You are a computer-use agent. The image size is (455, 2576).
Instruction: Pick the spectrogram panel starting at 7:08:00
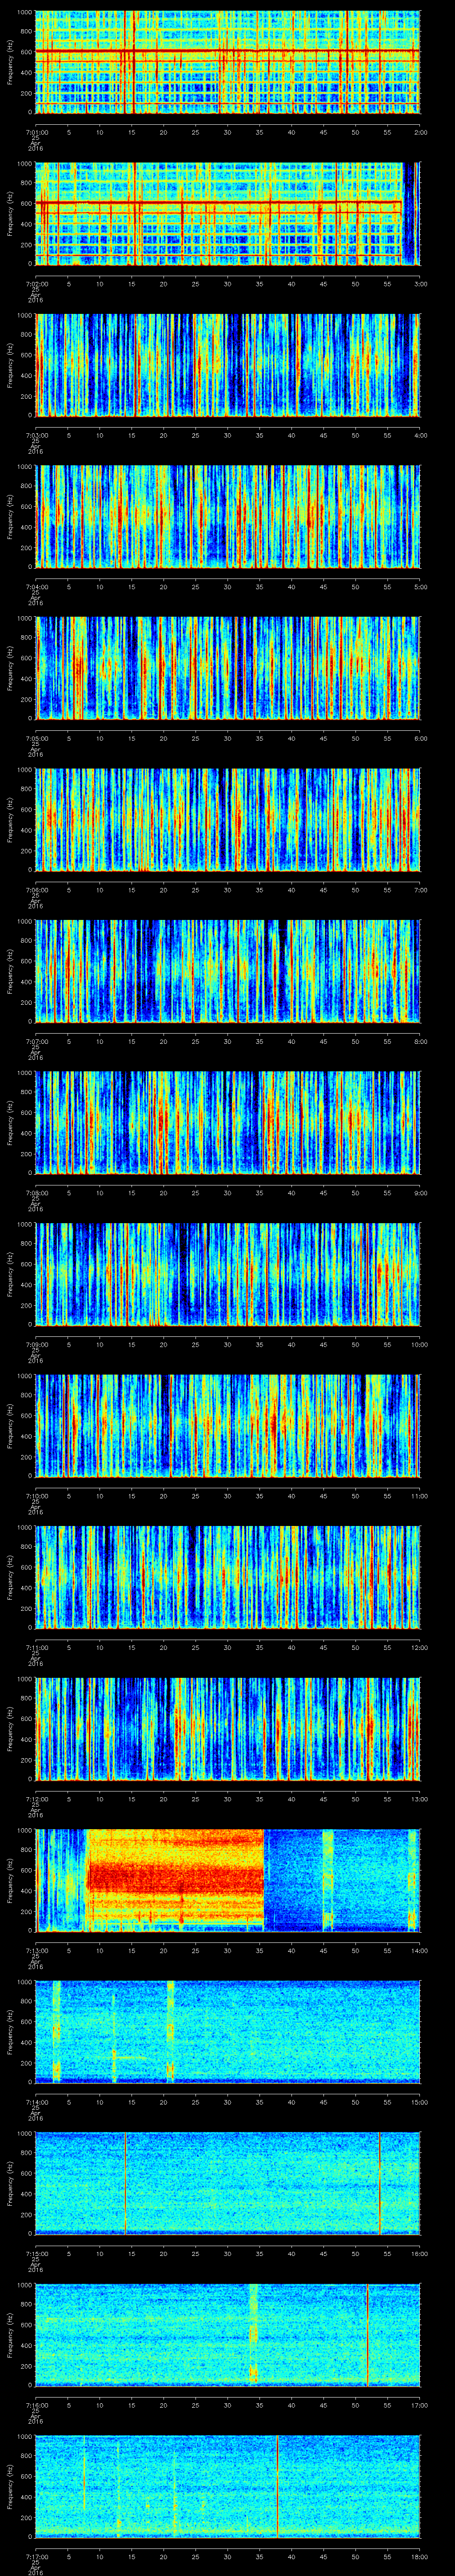[228, 1122]
